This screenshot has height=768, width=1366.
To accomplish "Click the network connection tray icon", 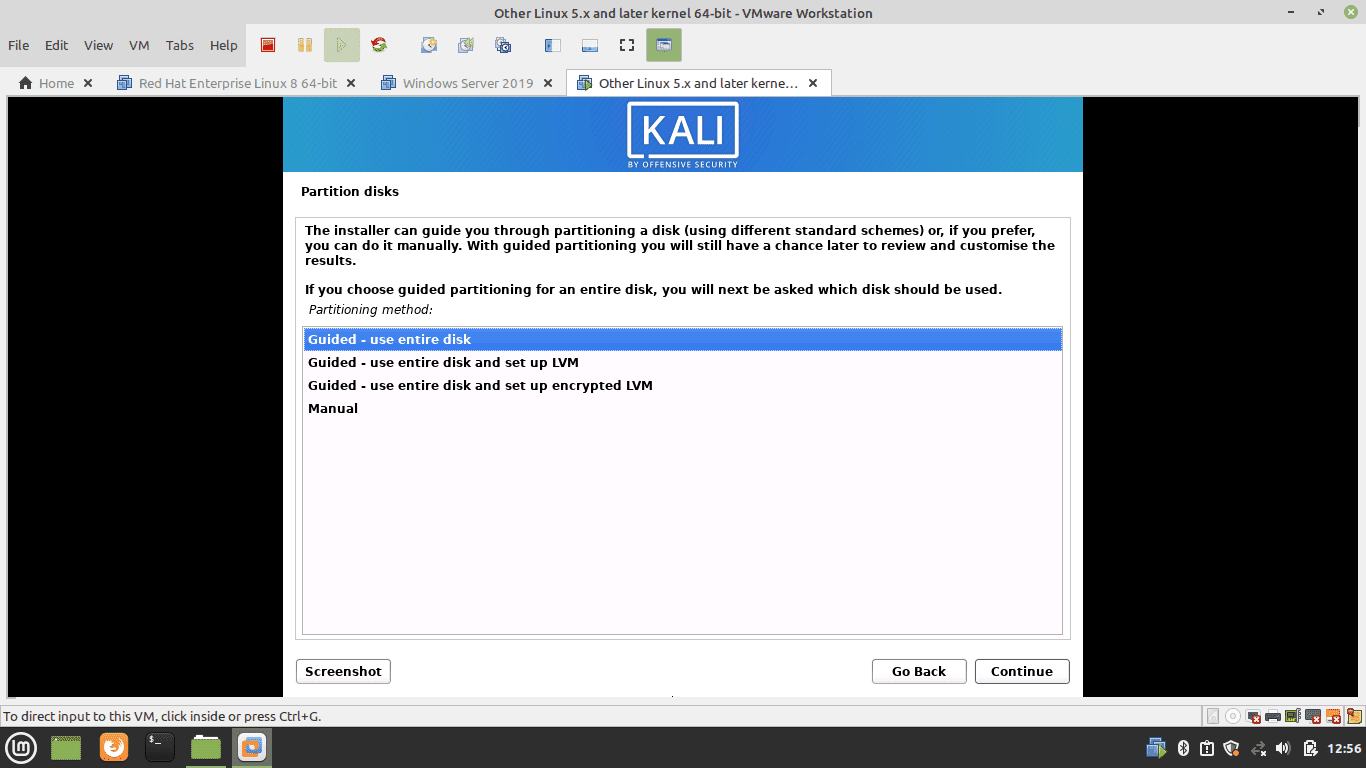I will click(1258, 748).
